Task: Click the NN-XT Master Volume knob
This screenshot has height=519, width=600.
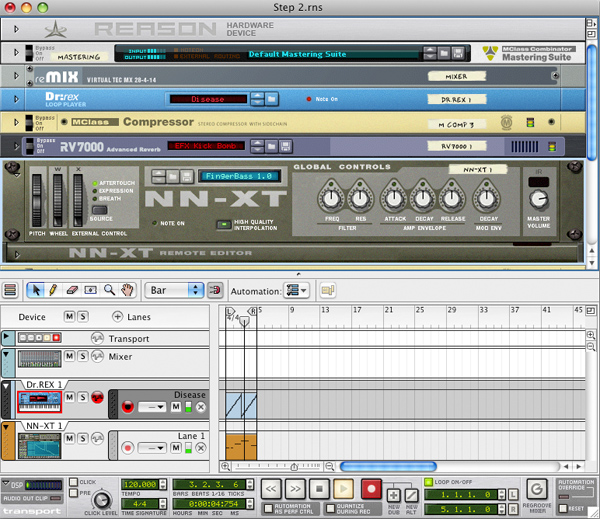Action: 538,199
